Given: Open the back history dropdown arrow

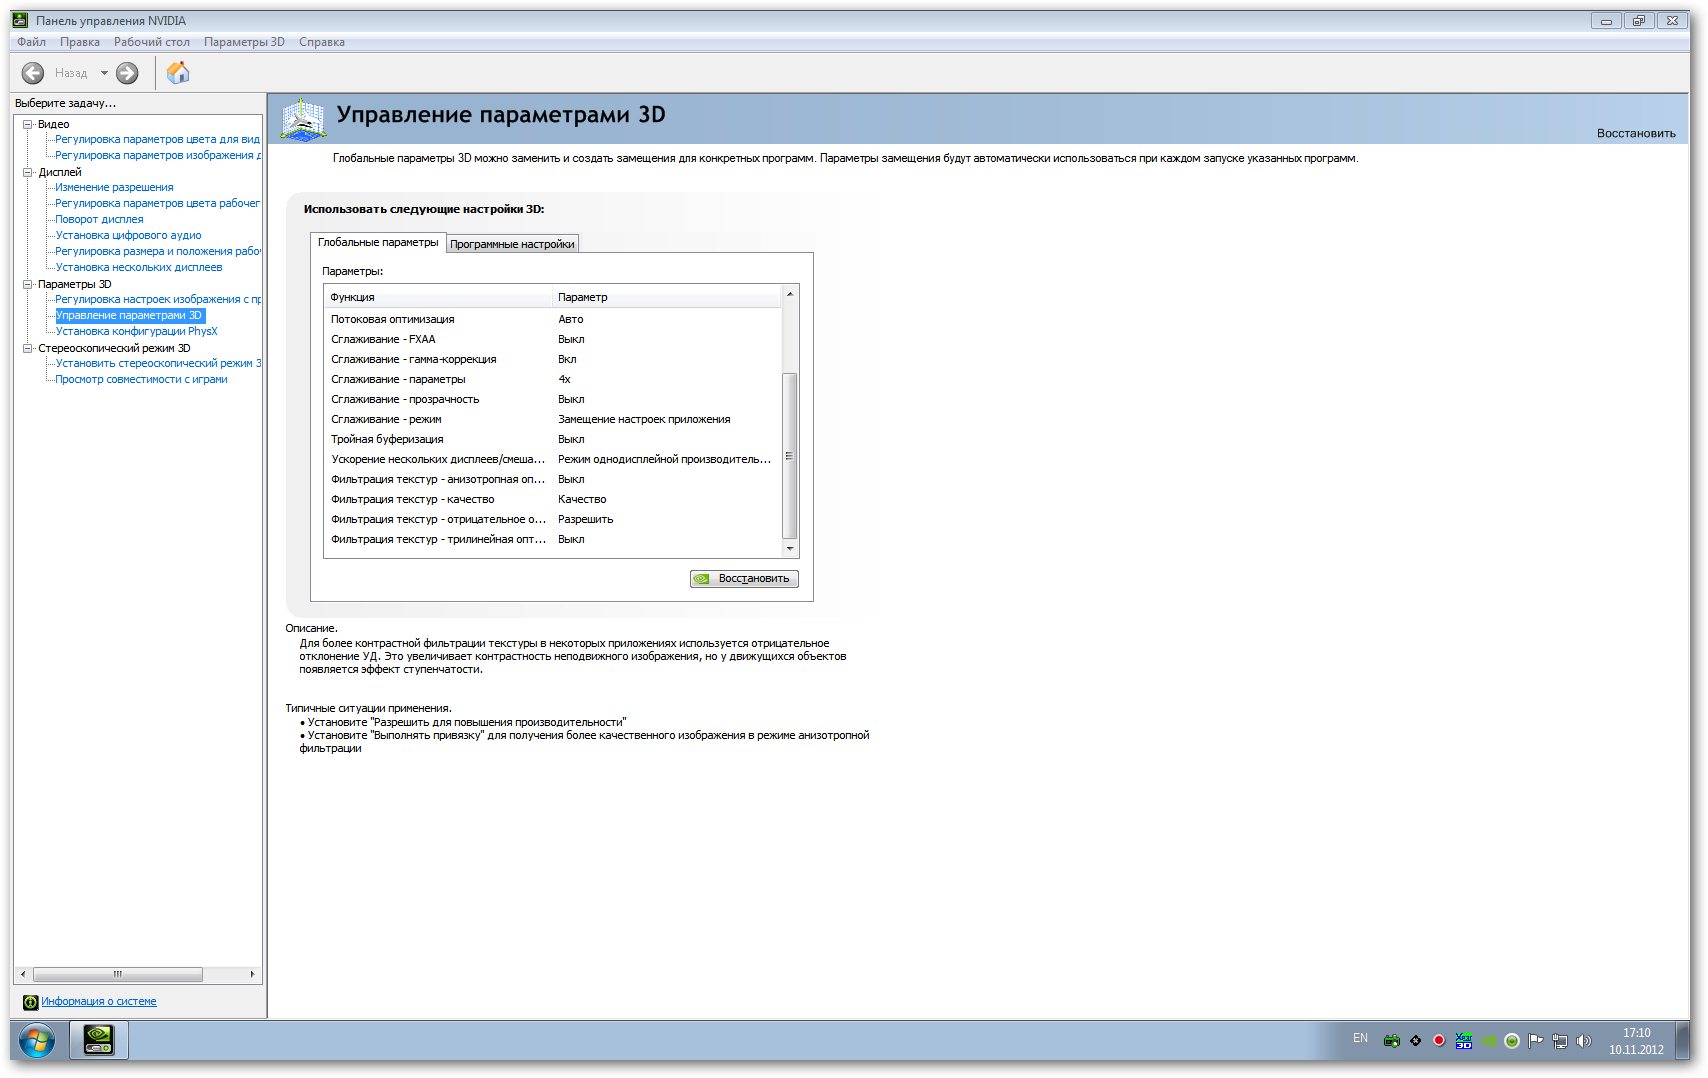Looking at the screenshot, I should 104,73.
